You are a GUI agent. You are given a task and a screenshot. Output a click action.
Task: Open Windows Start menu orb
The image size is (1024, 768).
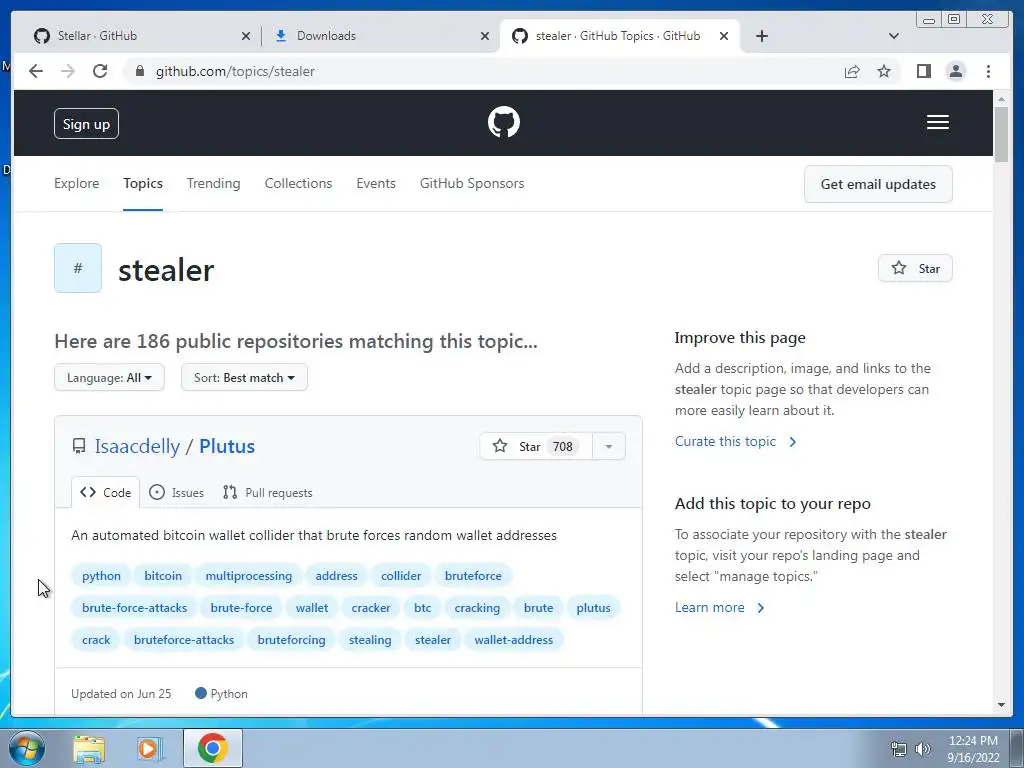coord(26,748)
